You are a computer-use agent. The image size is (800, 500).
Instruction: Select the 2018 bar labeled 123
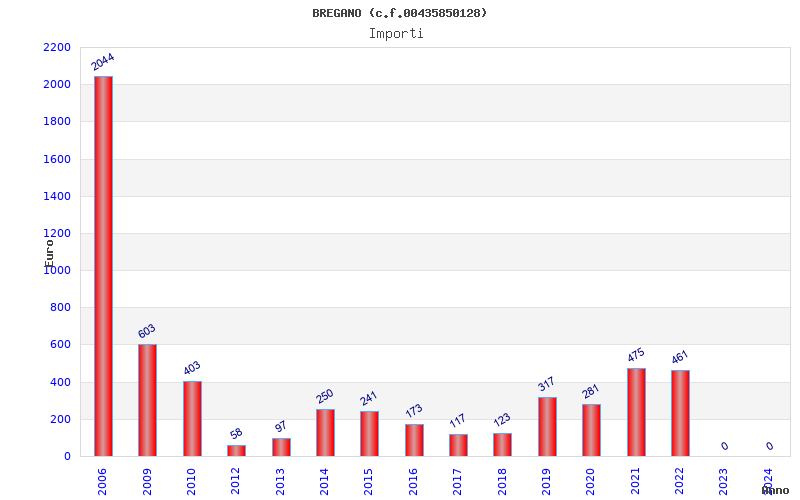point(503,445)
